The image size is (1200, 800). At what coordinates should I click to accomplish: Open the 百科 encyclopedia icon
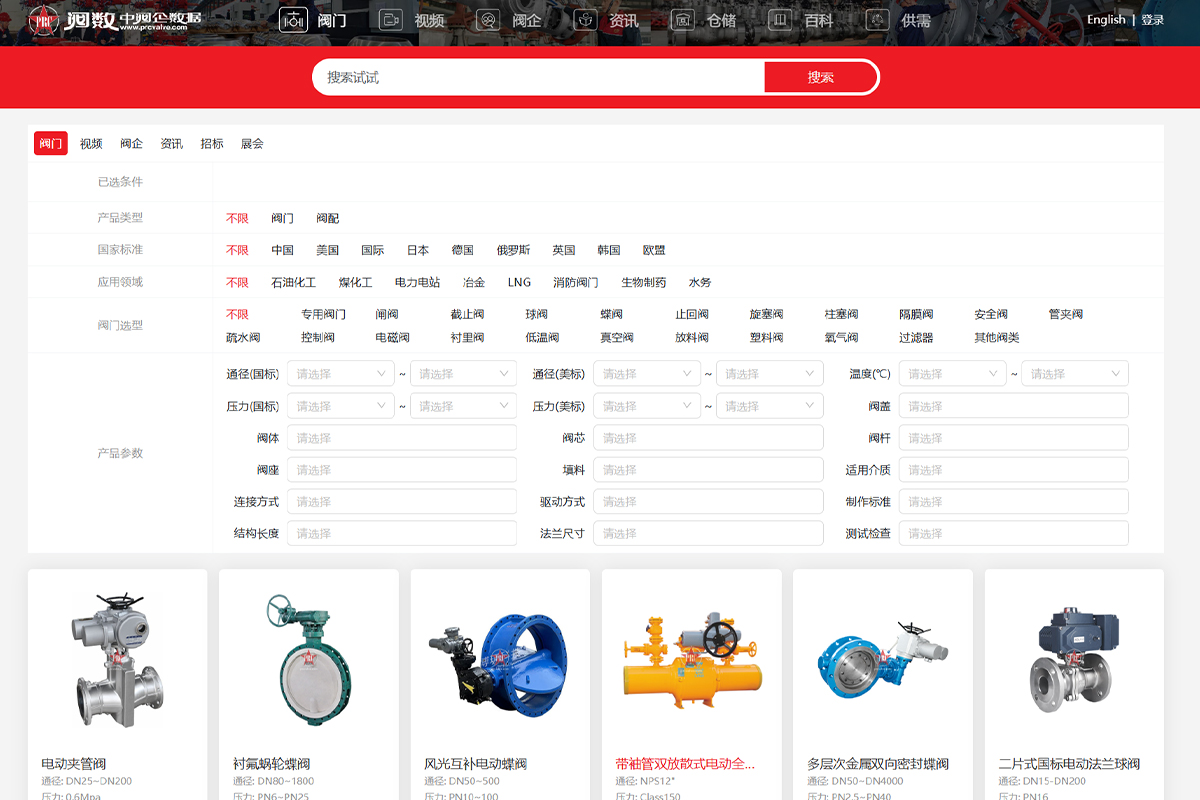(780, 20)
